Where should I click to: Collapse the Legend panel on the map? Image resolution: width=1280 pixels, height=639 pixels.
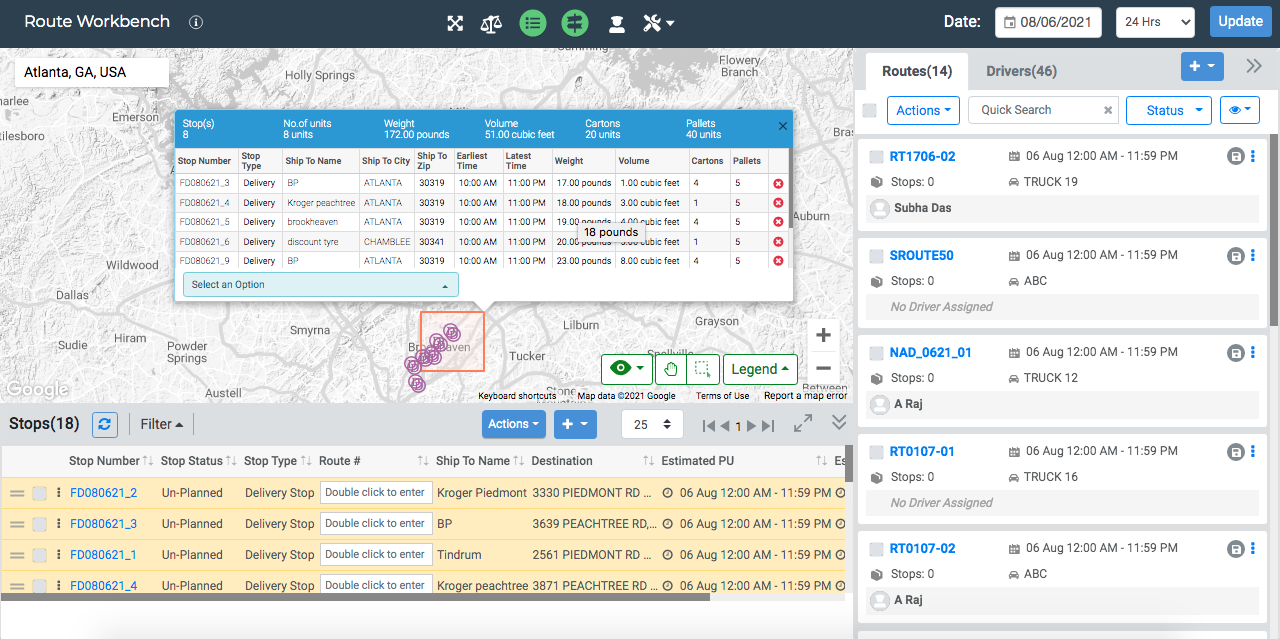pos(759,369)
